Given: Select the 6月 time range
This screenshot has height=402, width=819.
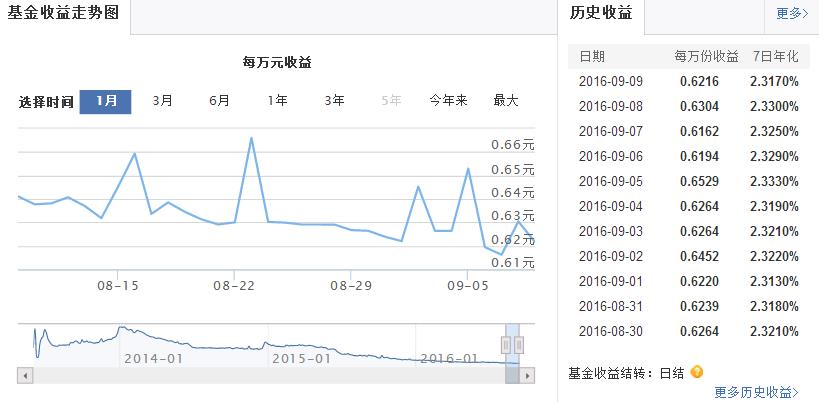Looking at the screenshot, I should 219,101.
